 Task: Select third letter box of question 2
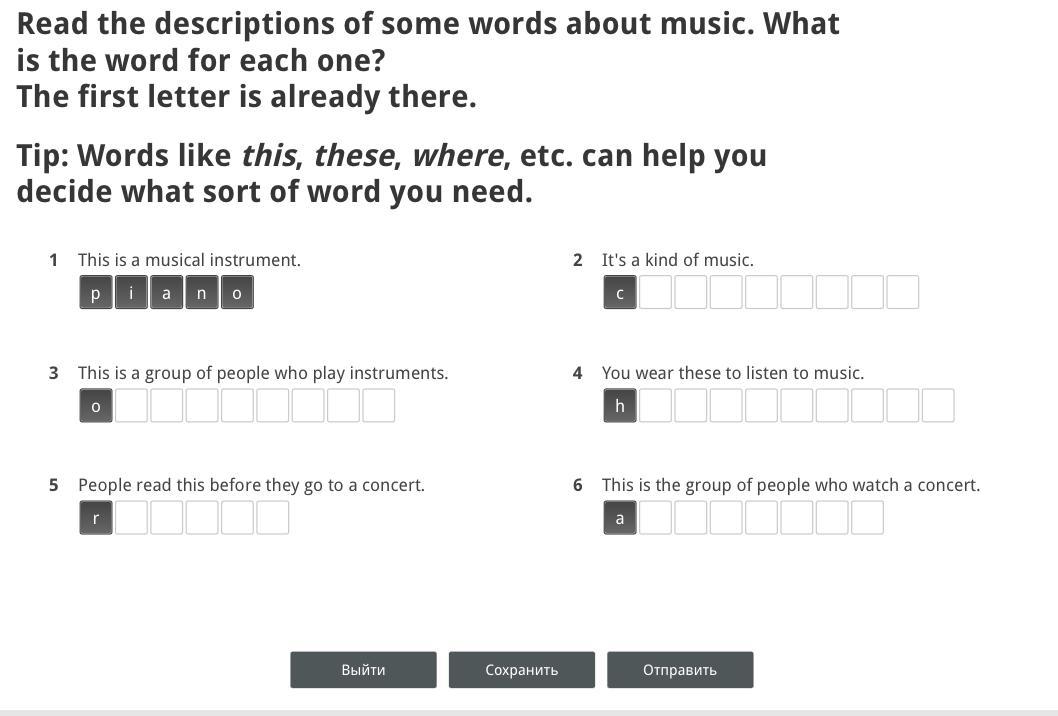click(690, 293)
